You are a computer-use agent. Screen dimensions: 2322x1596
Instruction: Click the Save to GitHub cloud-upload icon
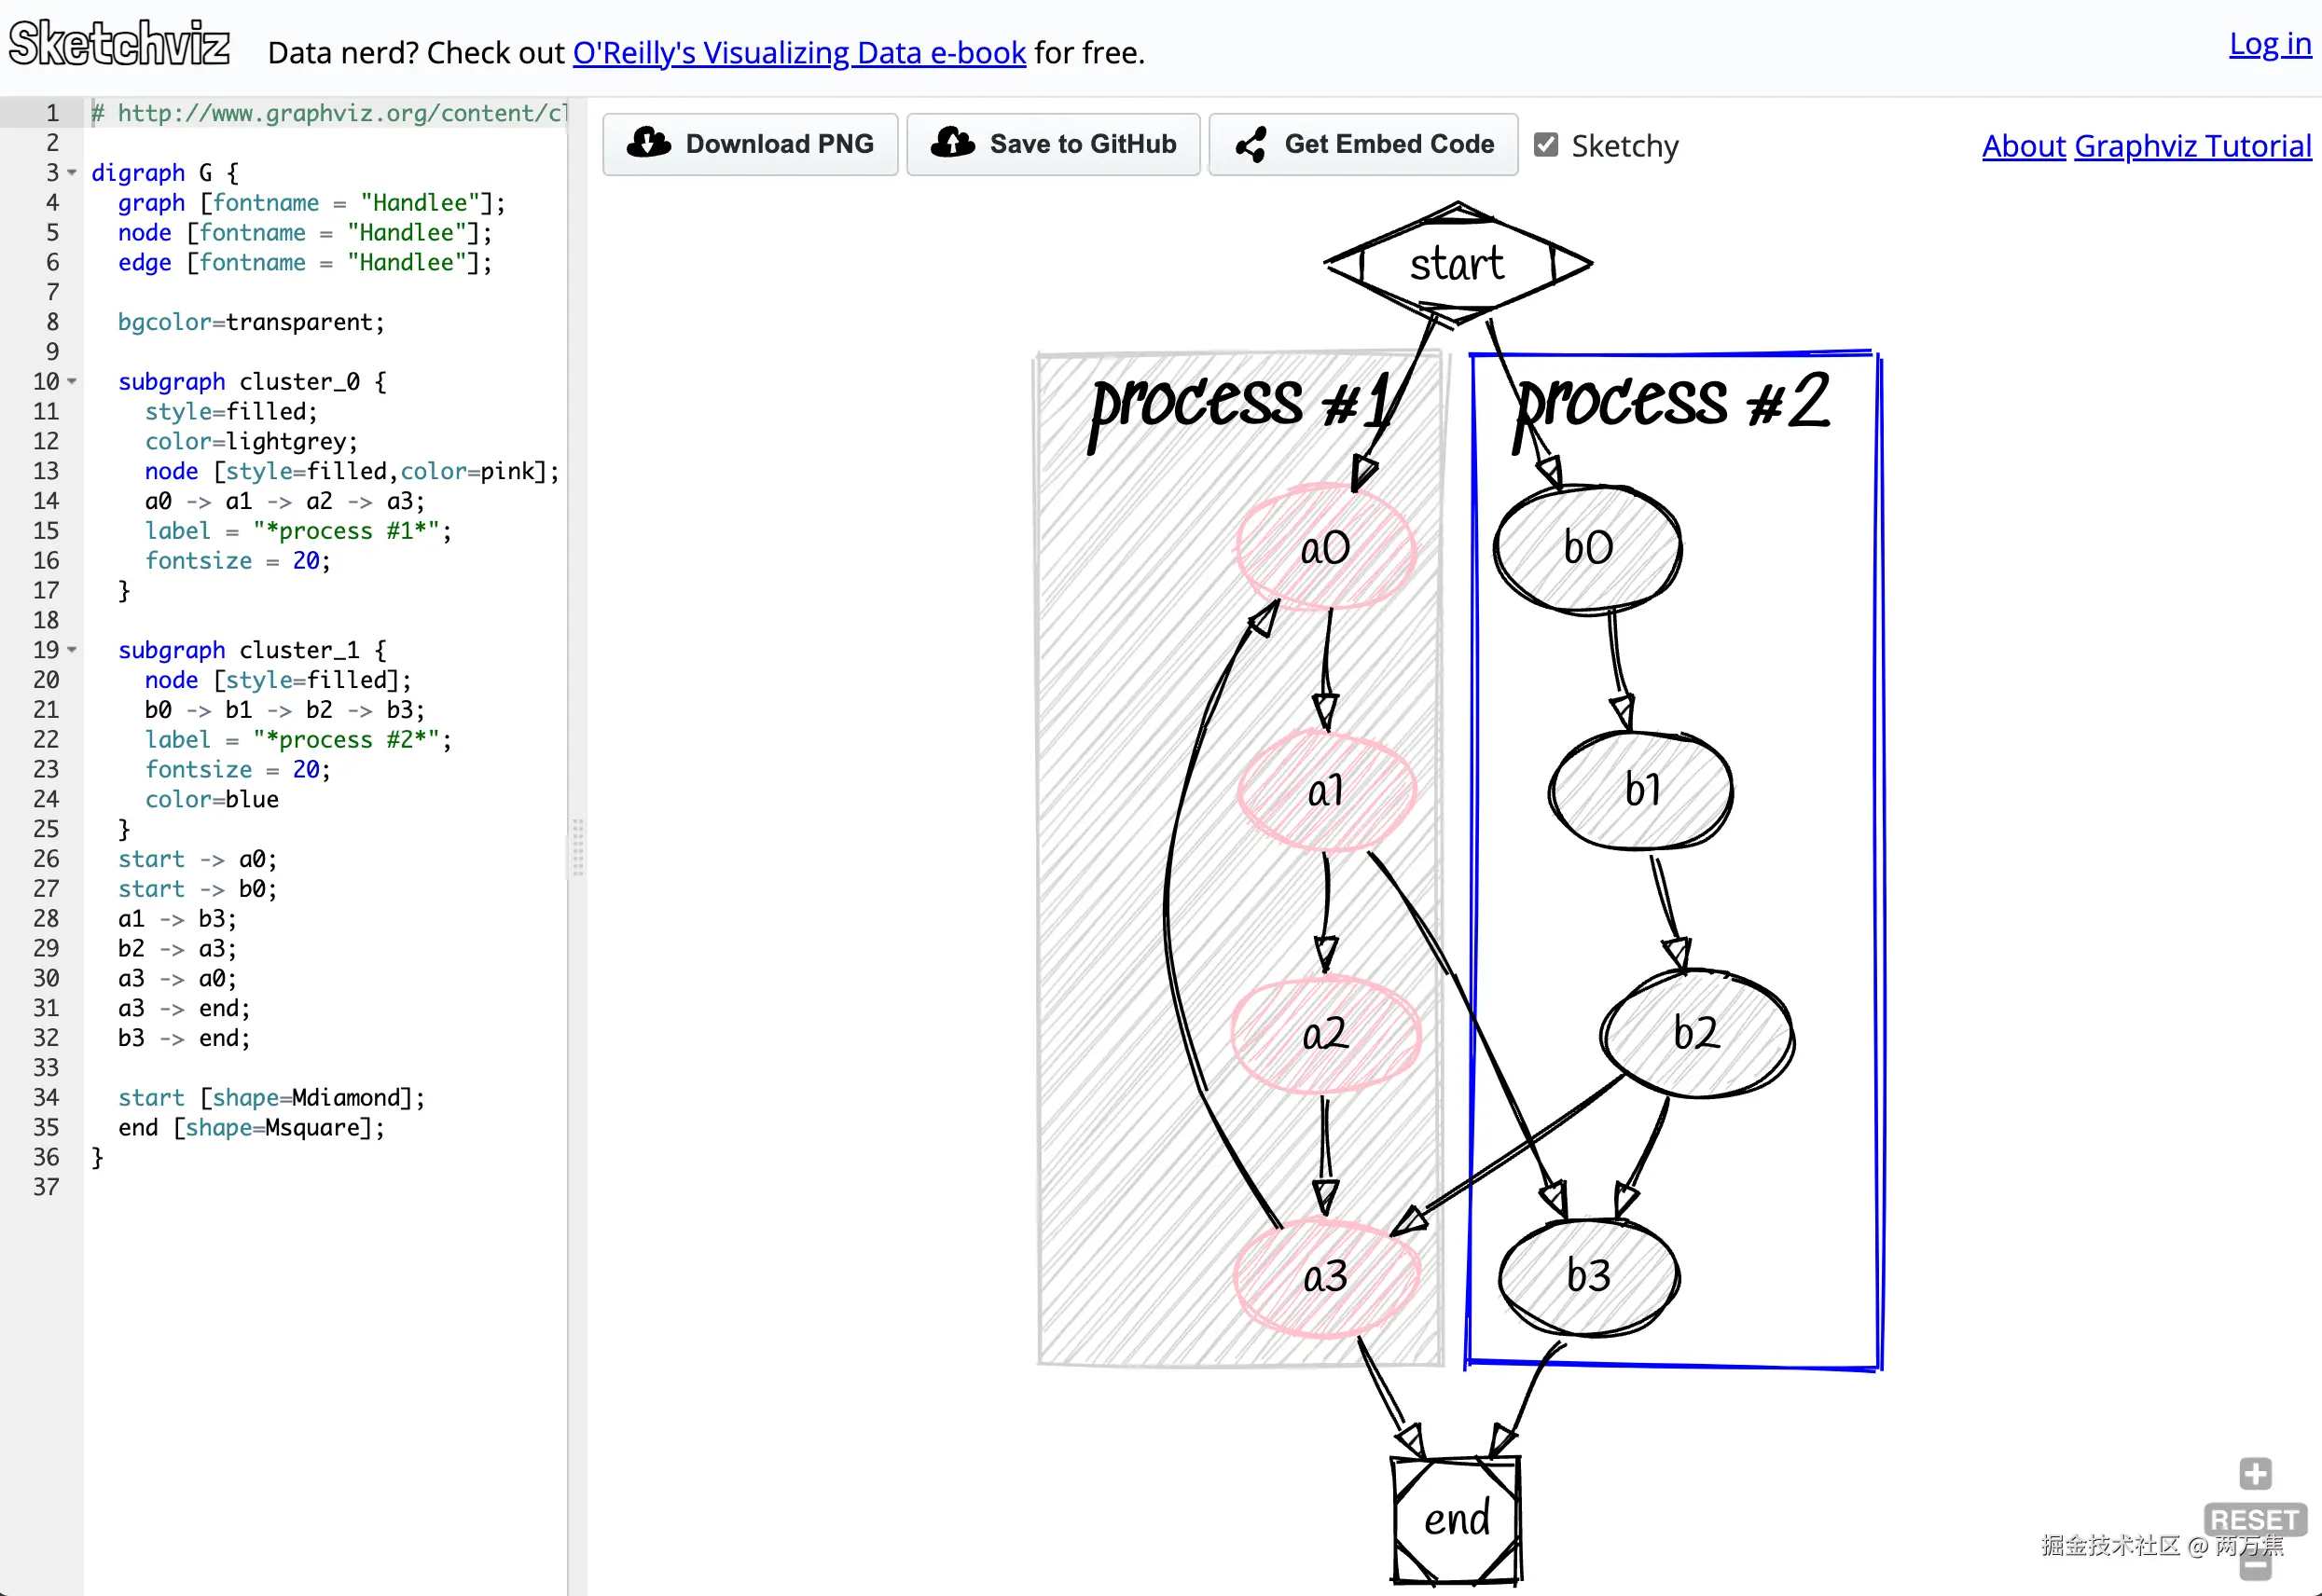pos(952,144)
